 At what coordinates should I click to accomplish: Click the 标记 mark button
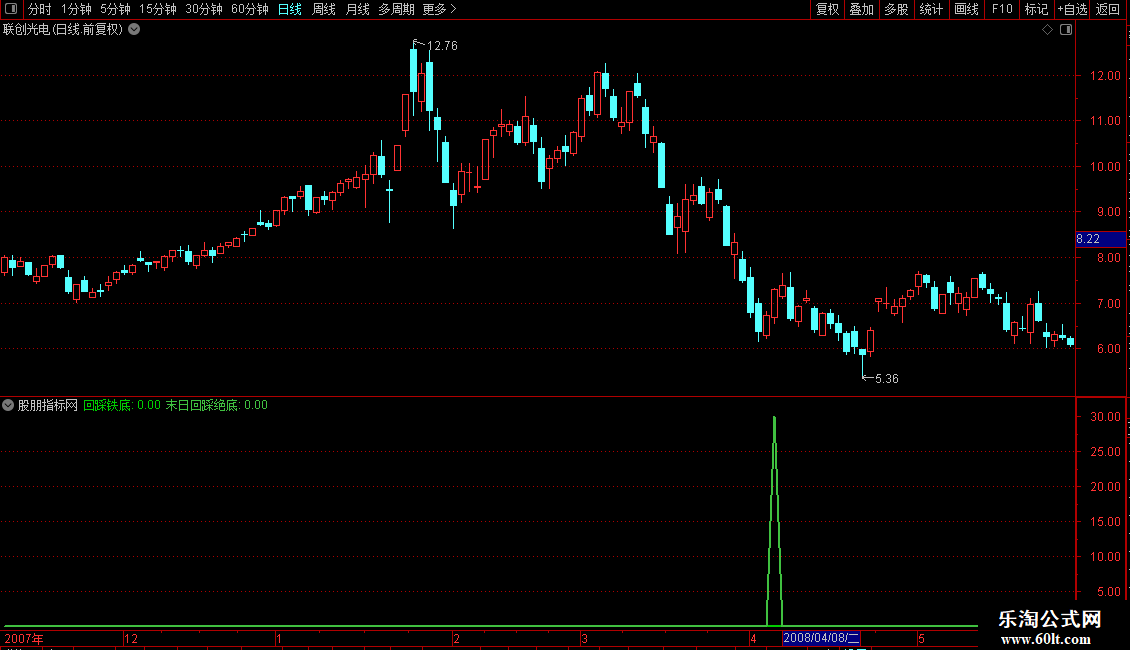pyautogui.click(x=1036, y=9)
